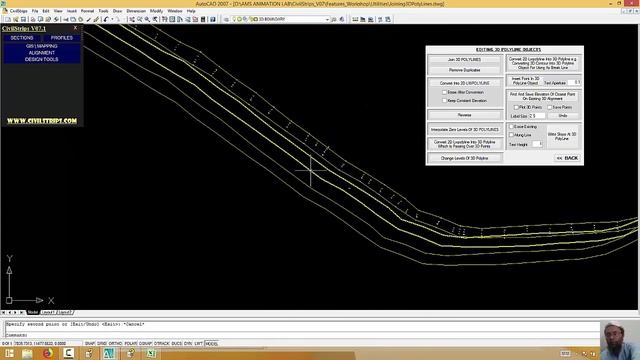Click the Match Properties brush icon
Screen dimensions: 640x360
pos(88,19)
